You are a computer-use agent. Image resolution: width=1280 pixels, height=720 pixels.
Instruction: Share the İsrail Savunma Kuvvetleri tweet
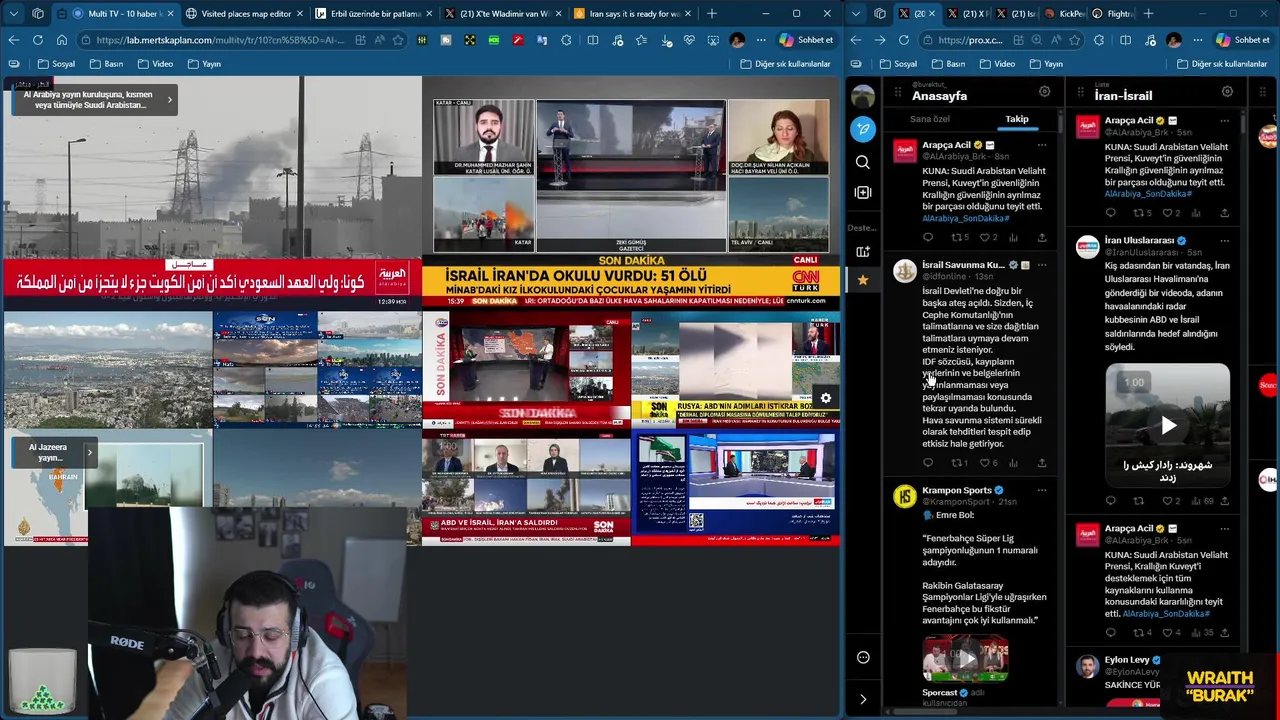click(x=1041, y=463)
